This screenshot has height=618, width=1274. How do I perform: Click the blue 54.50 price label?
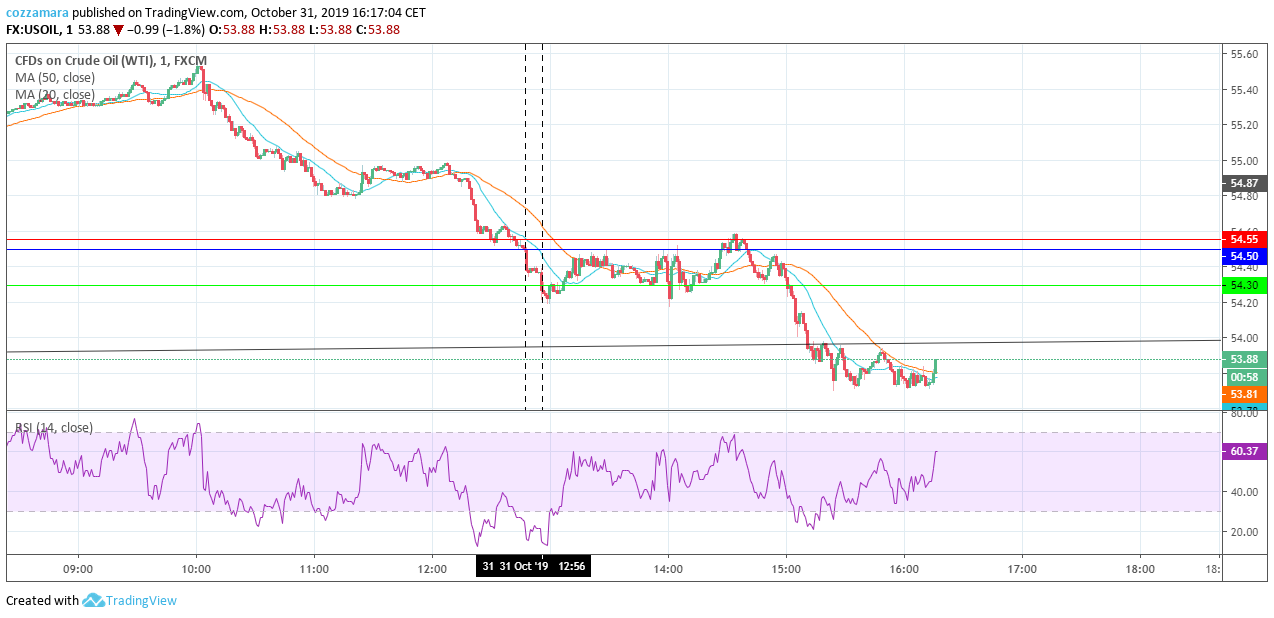coord(1245,257)
